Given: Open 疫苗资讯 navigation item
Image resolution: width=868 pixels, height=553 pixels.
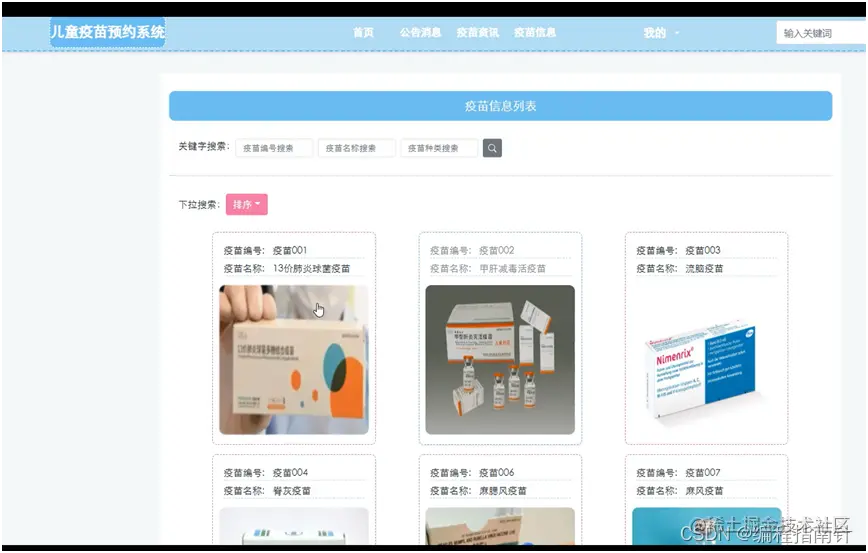Looking at the screenshot, I should pyautogui.click(x=477, y=33).
